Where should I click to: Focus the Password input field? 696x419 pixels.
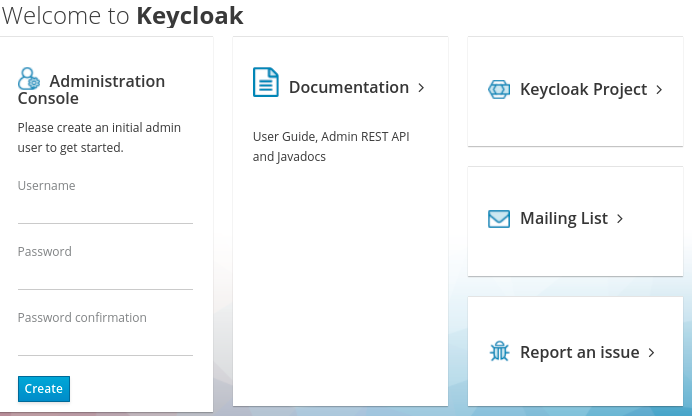pos(105,277)
